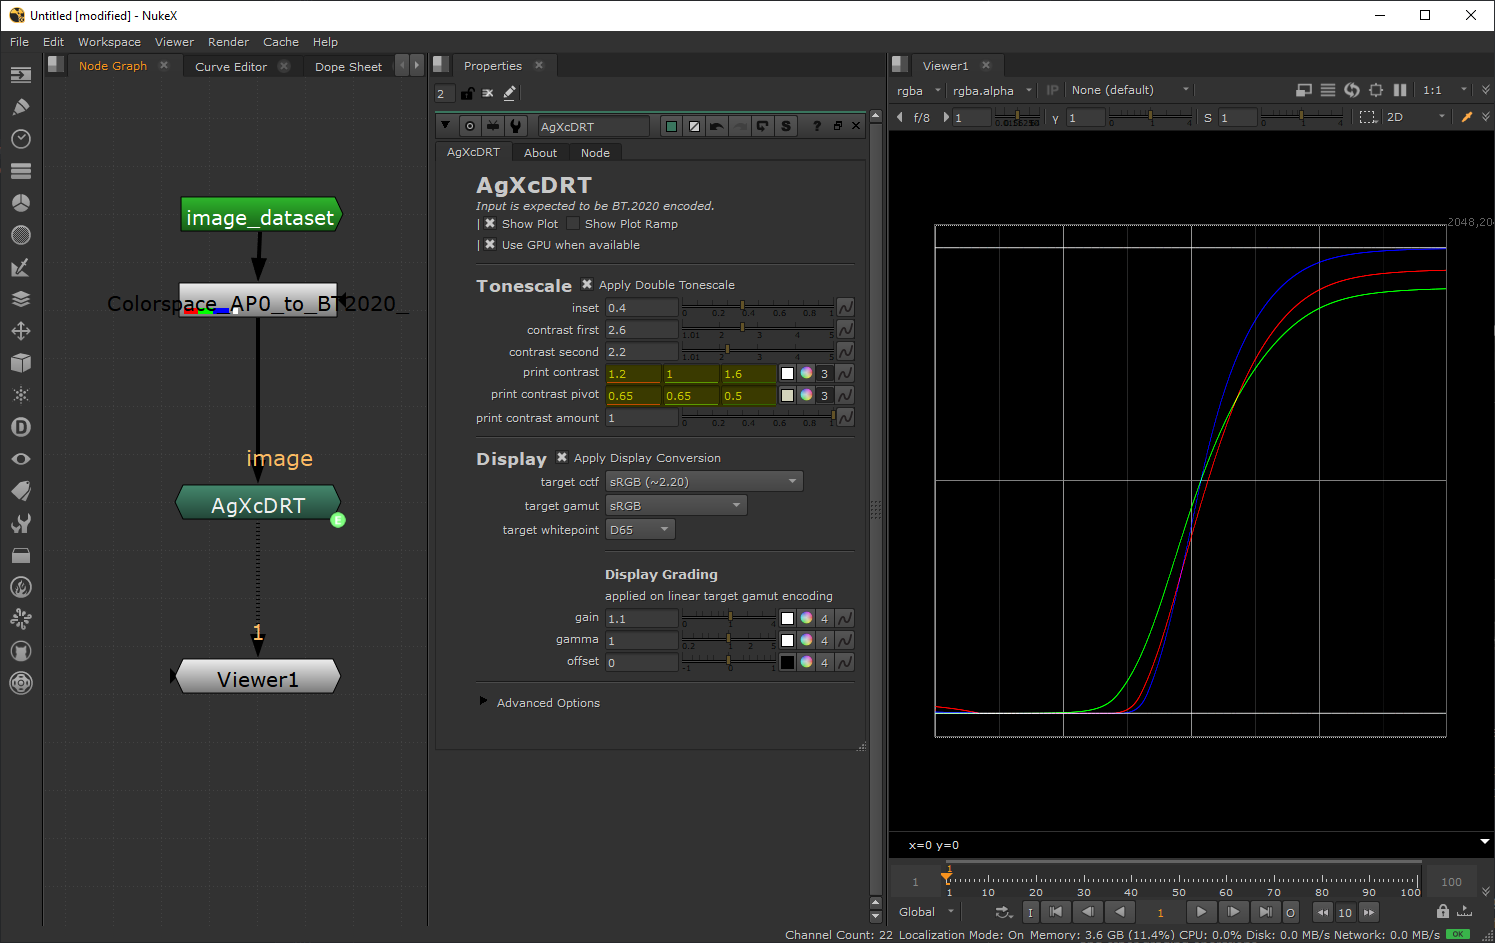Open target whitepoint D65 dropdown

point(640,530)
